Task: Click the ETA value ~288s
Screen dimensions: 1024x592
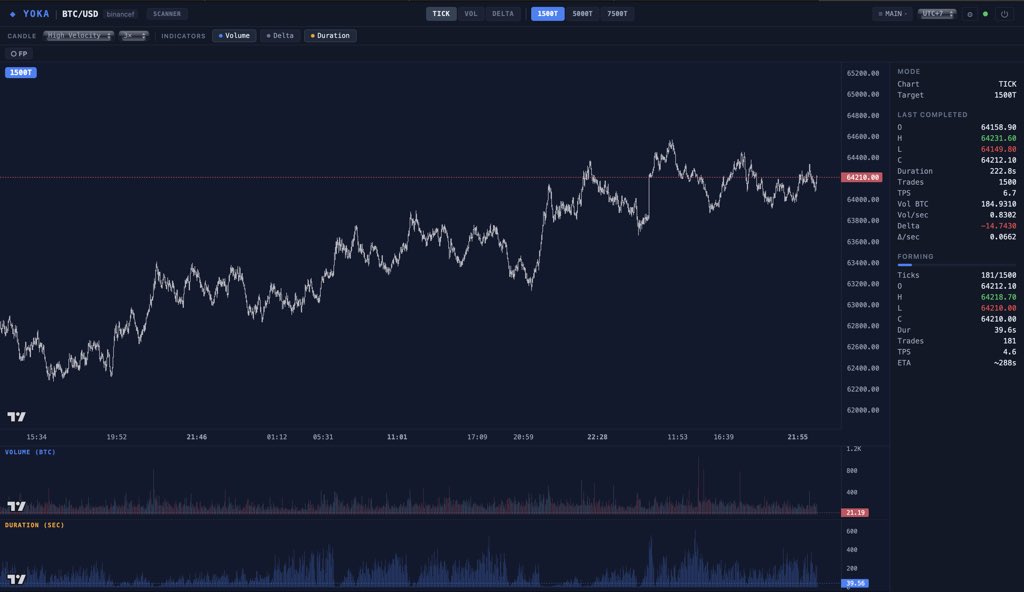Action: coord(1004,363)
